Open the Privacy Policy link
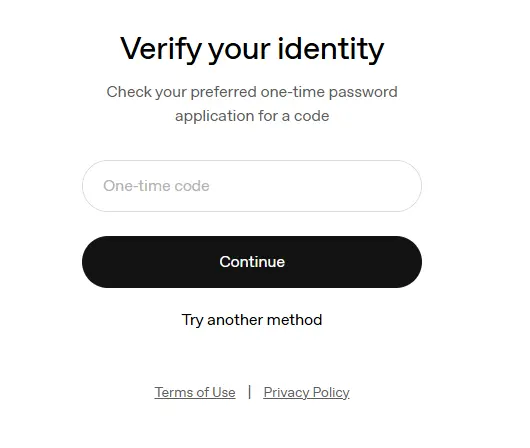 click(307, 393)
